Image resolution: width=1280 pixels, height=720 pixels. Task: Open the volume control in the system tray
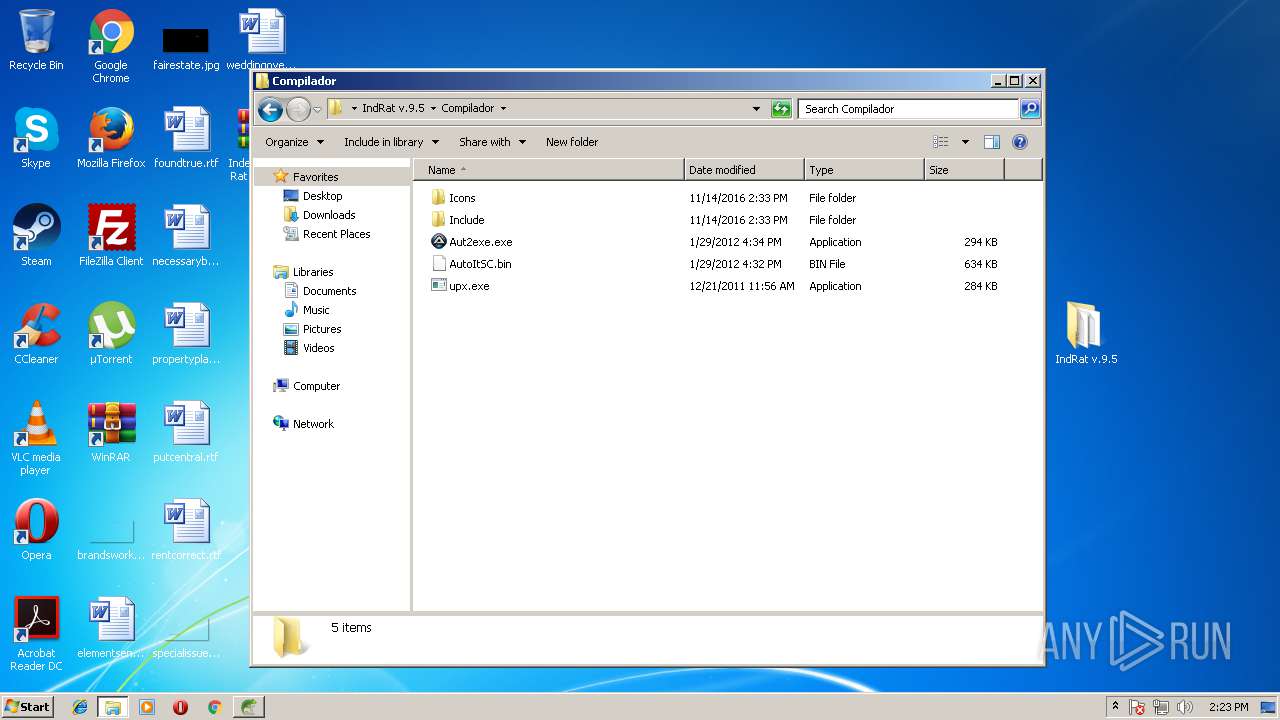[x=1186, y=707]
